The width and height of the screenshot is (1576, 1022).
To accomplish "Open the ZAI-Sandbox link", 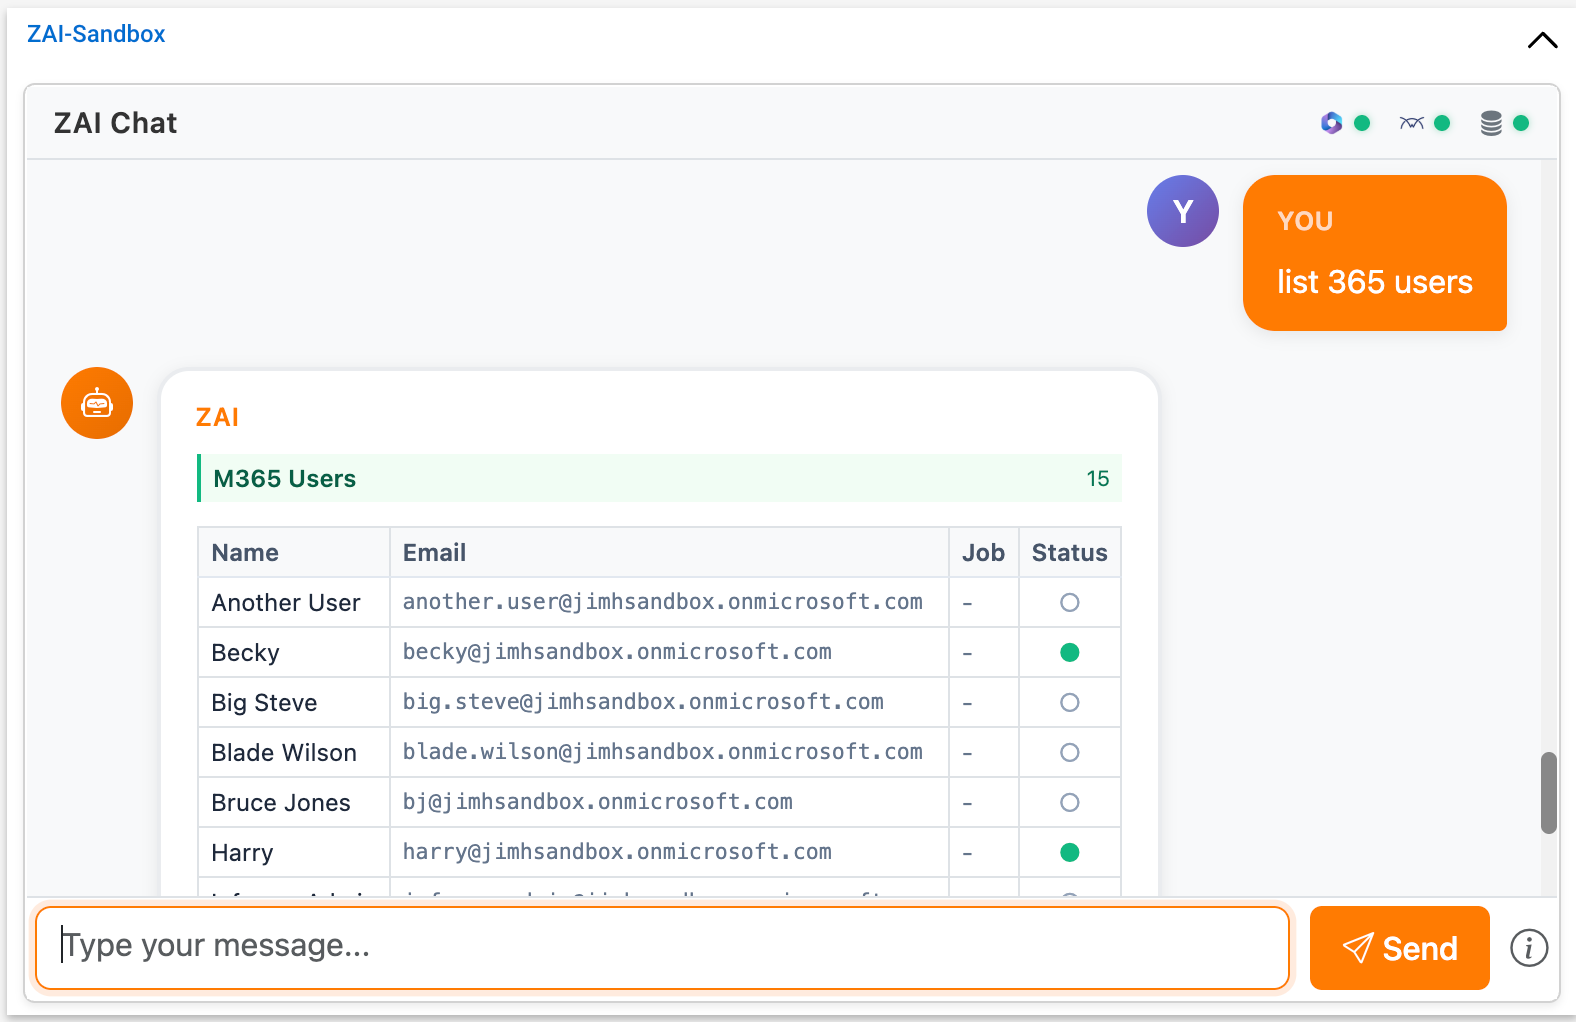I will tap(96, 34).
